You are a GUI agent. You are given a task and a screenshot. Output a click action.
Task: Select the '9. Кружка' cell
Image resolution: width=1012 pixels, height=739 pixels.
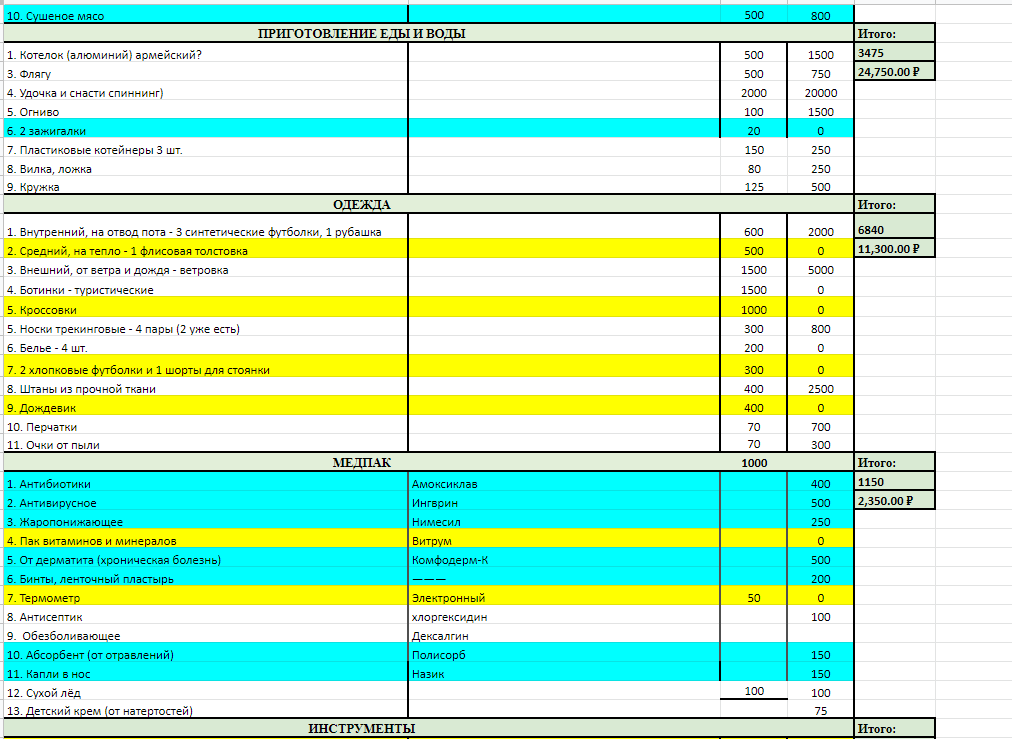tap(206, 187)
